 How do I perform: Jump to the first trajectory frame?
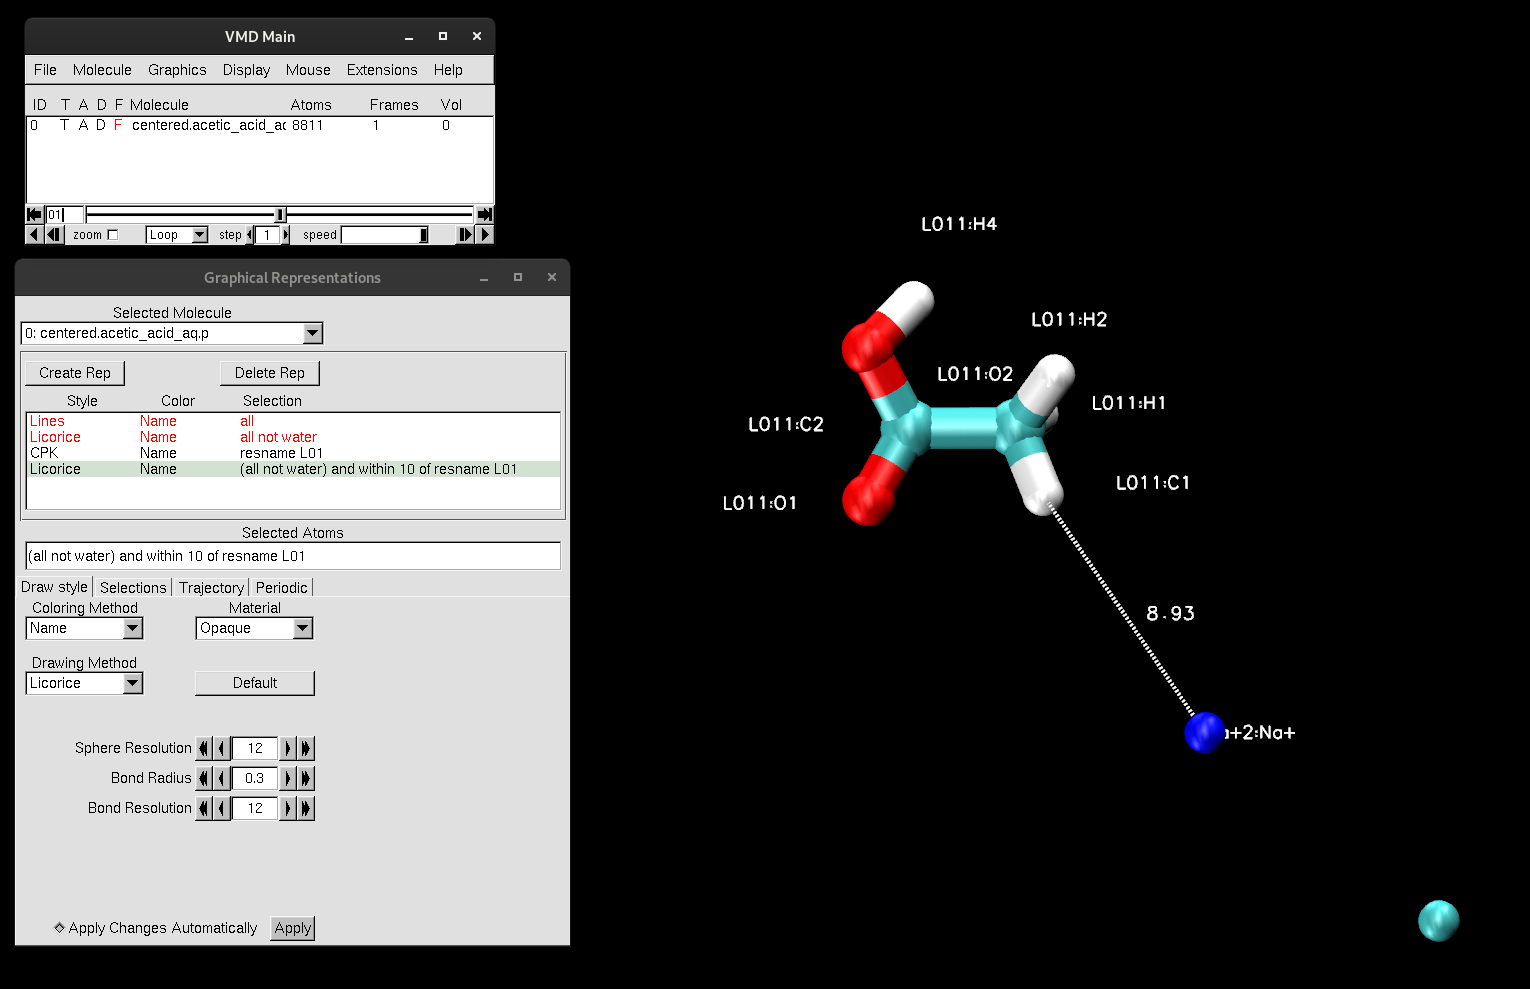[33, 214]
